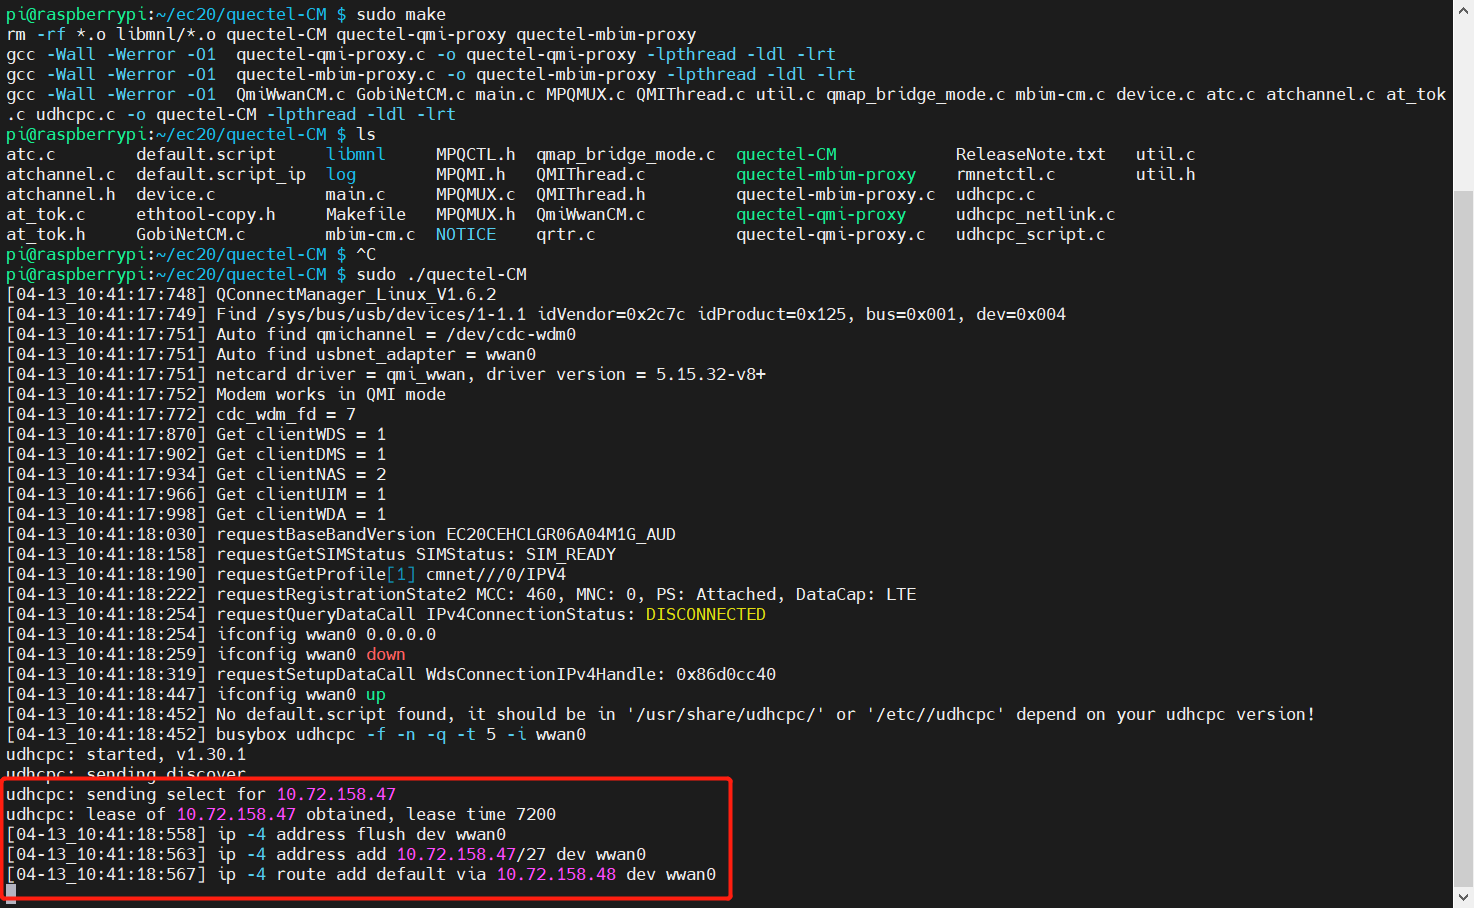Click the scrollbar down arrow
Screen dimensions: 1474x908
pyautogui.click(x=1464, y=898)
